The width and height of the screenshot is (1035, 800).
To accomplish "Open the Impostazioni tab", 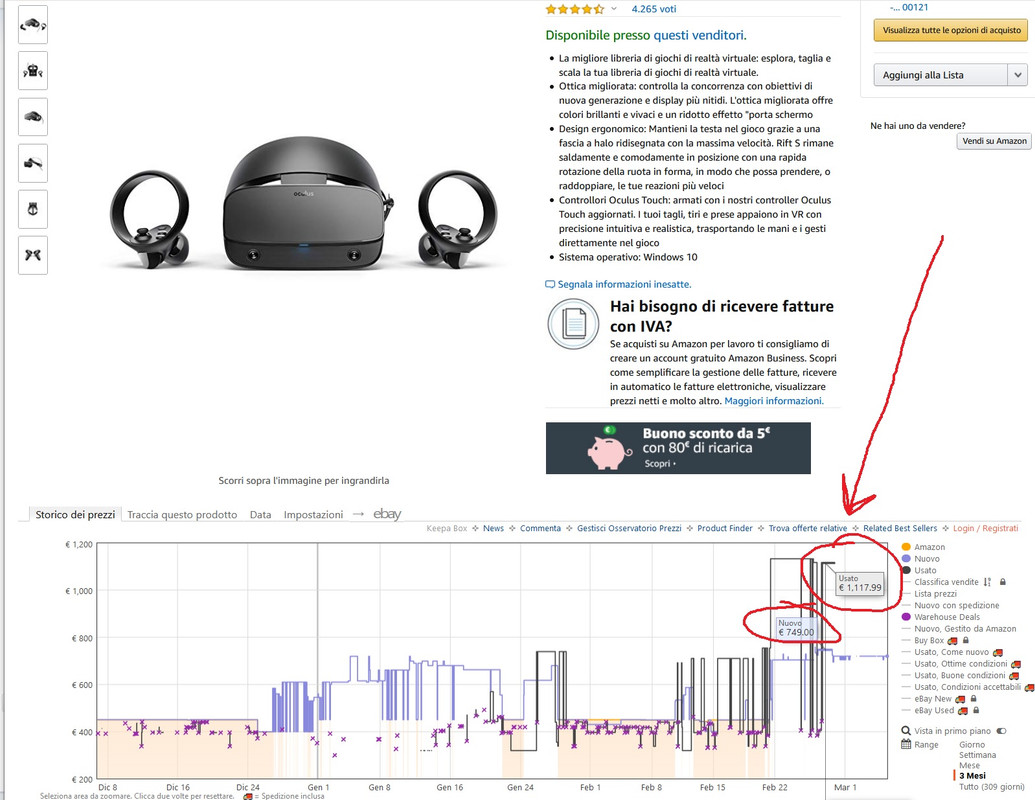I will tap(314, 514).
